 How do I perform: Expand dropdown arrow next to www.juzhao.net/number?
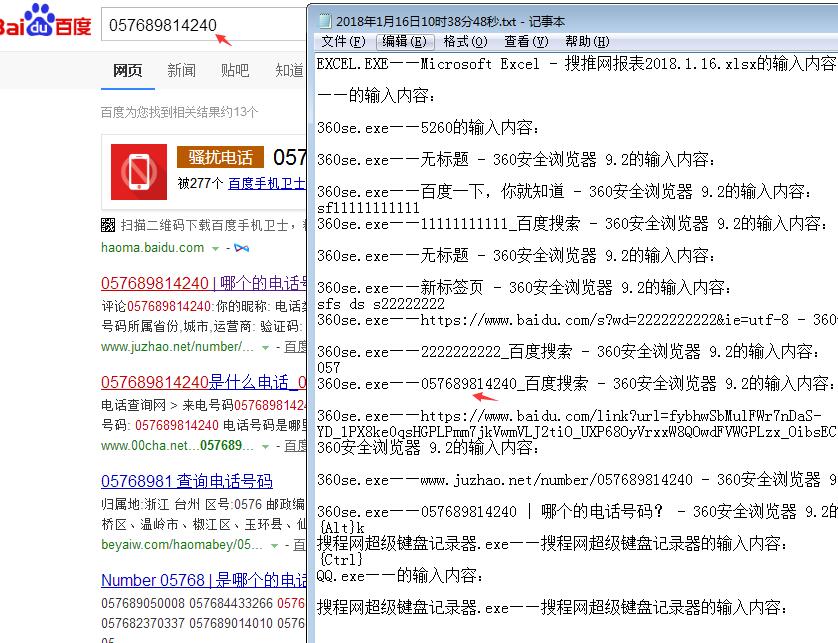265,347
